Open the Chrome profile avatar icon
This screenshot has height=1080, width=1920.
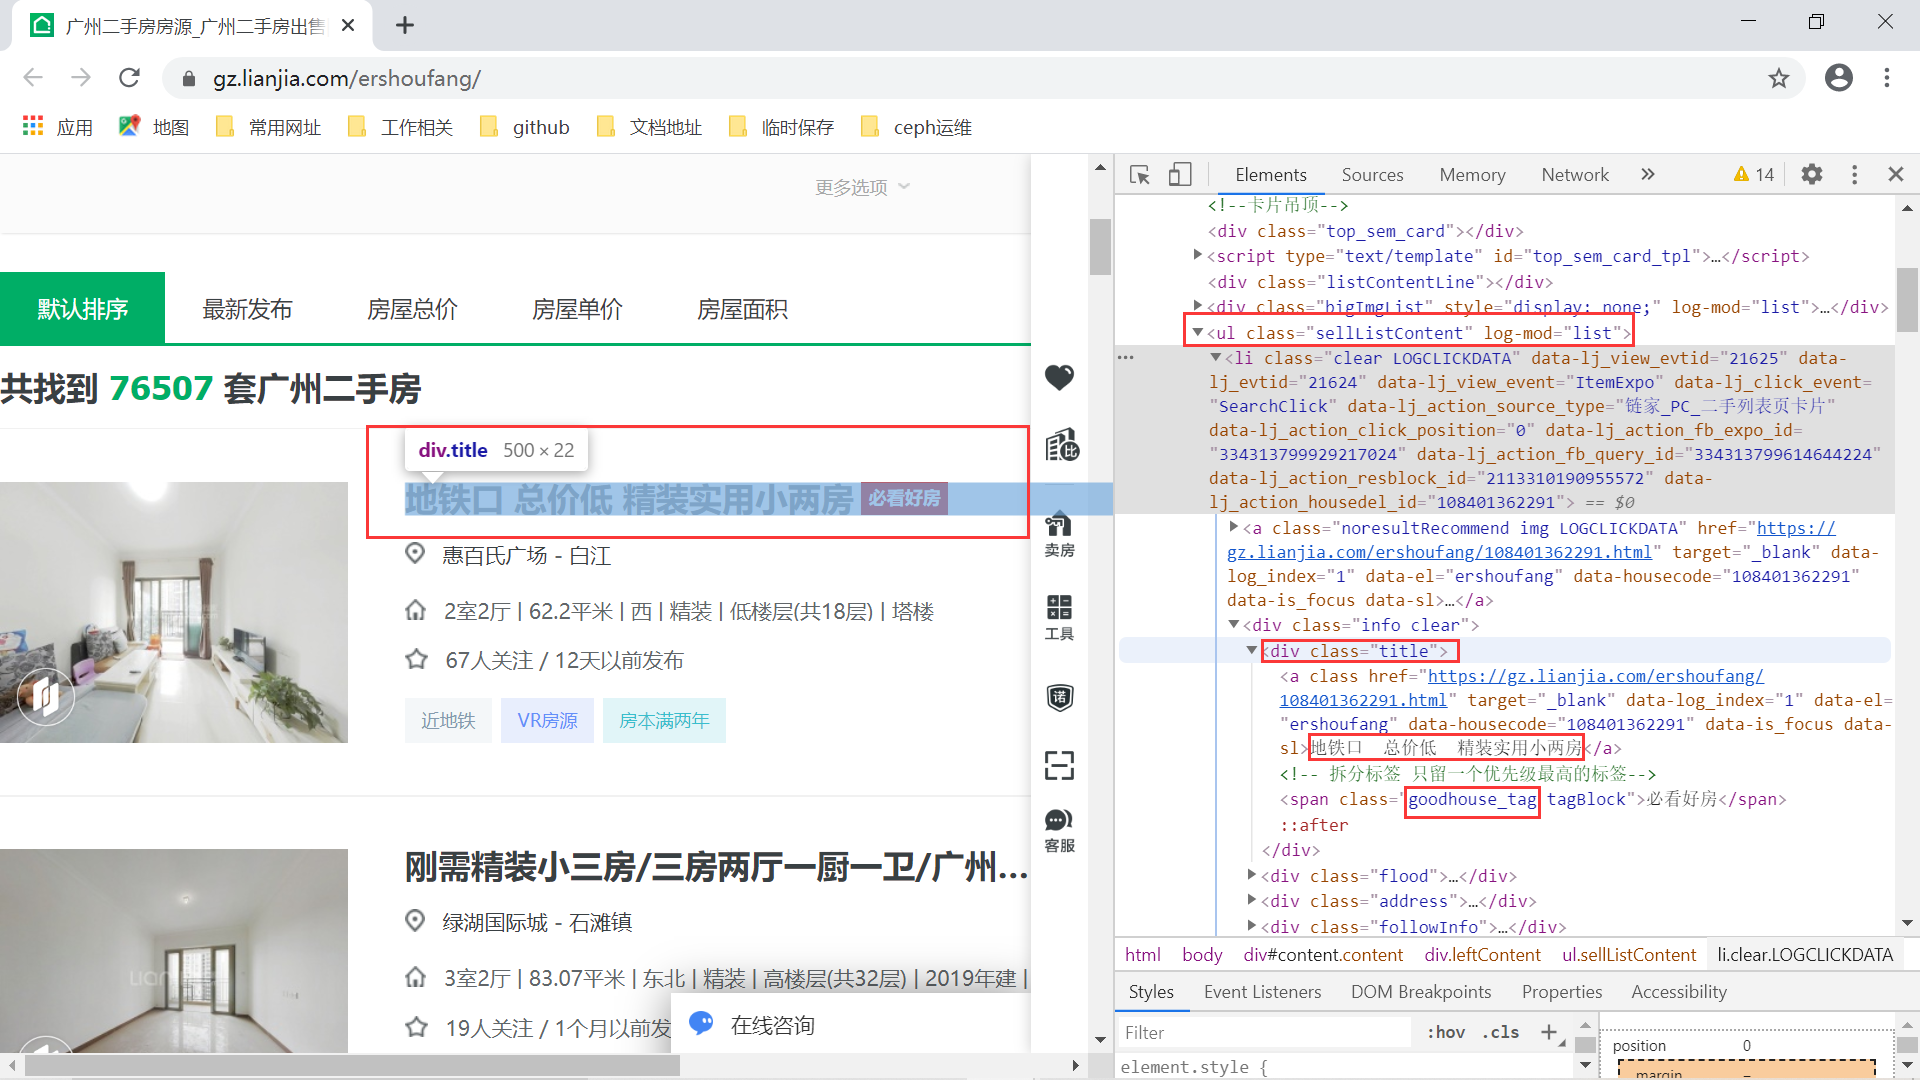(x=1838, y=78)
